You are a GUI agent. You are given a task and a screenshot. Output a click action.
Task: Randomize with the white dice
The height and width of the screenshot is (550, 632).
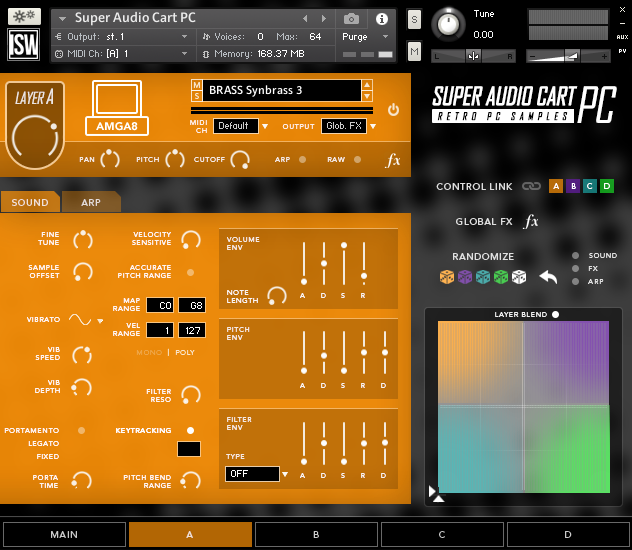coord(519,277)
